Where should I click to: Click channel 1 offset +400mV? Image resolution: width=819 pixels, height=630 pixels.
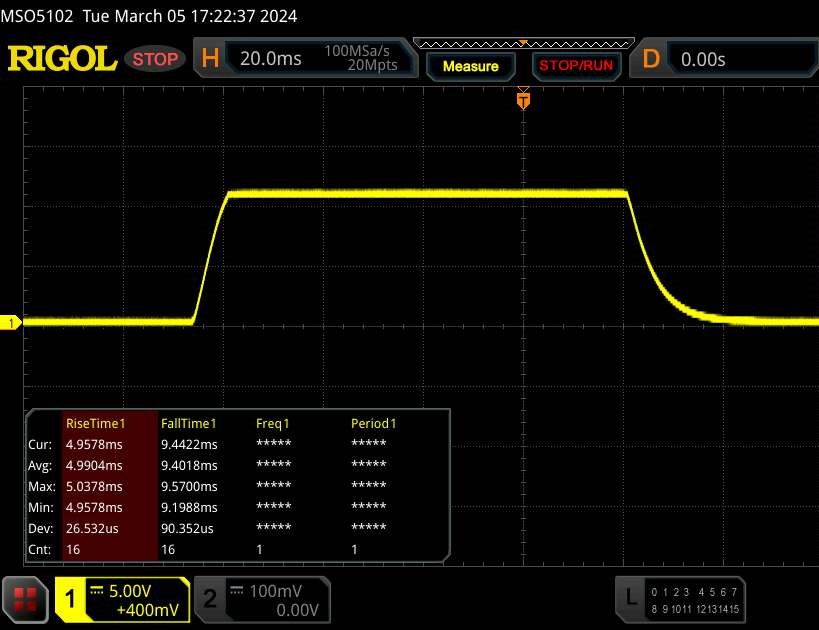click(148, 610)
